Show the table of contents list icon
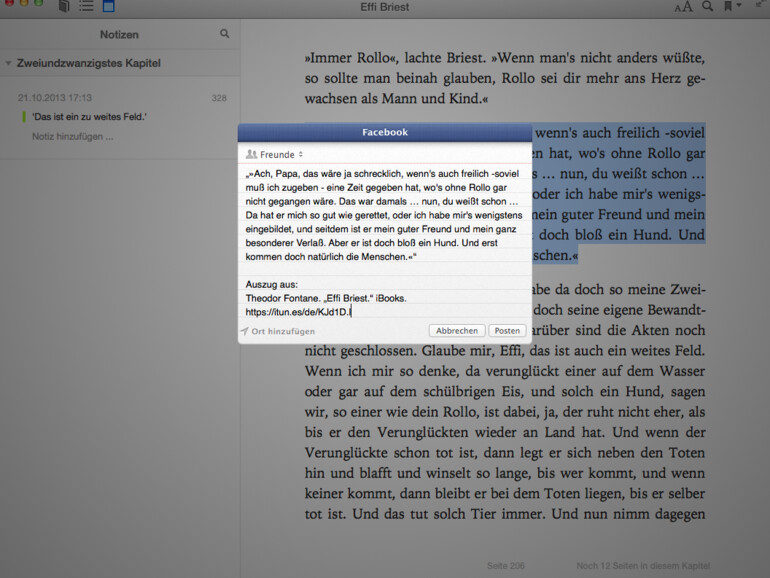Viewport: 770px width, 578px height. point(86,6)
